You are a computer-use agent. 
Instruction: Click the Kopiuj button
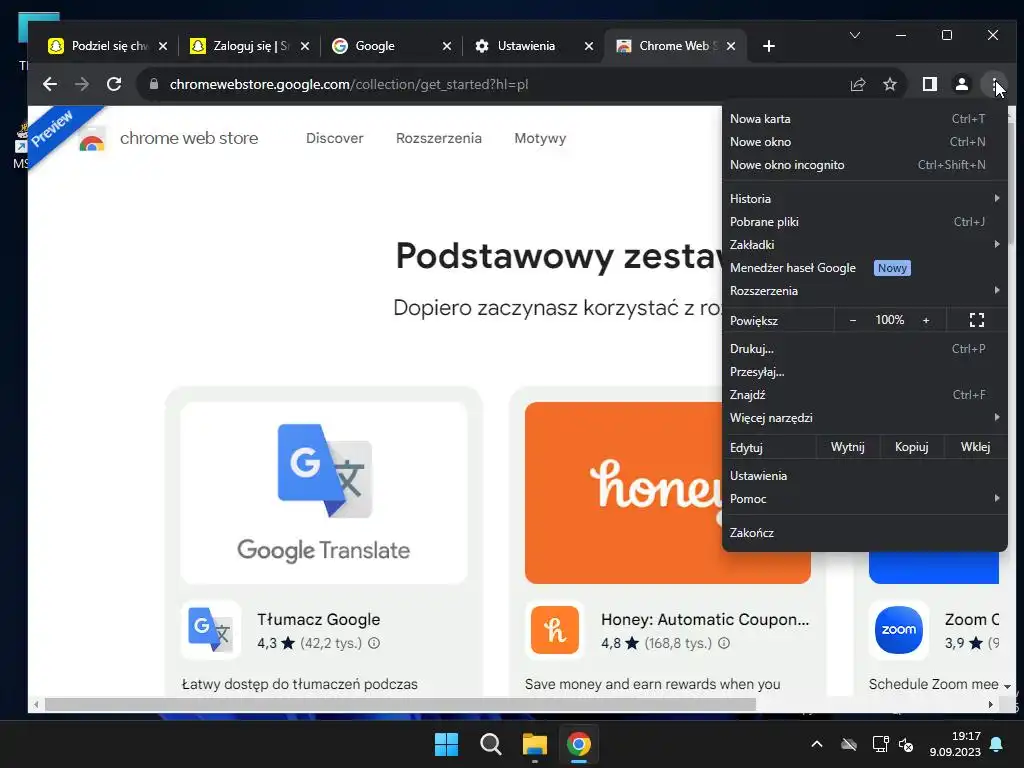(911, 447)
